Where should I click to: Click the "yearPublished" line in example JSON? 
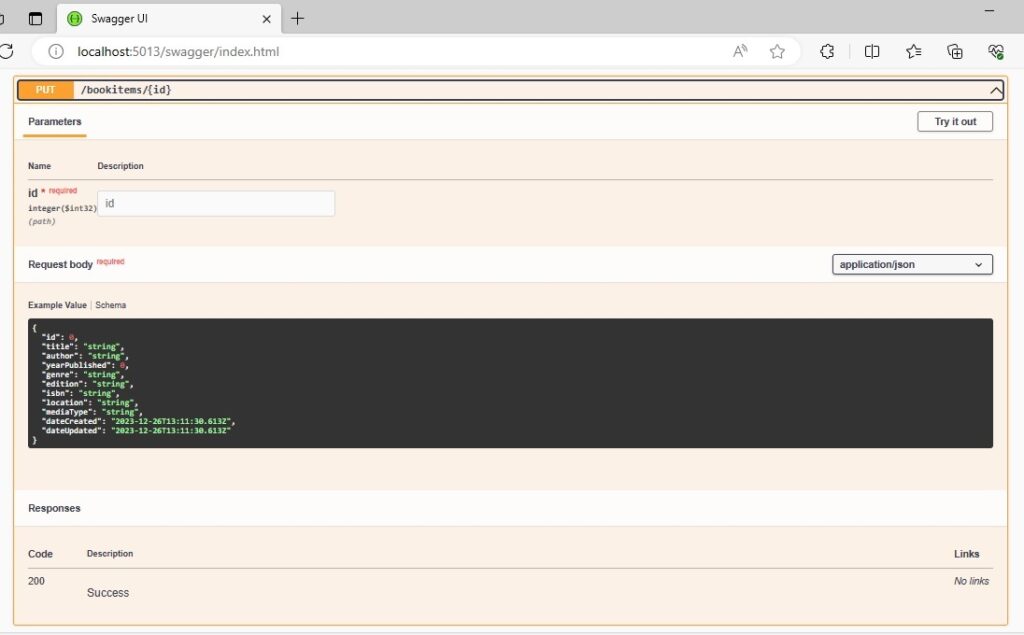coord(85,365)
